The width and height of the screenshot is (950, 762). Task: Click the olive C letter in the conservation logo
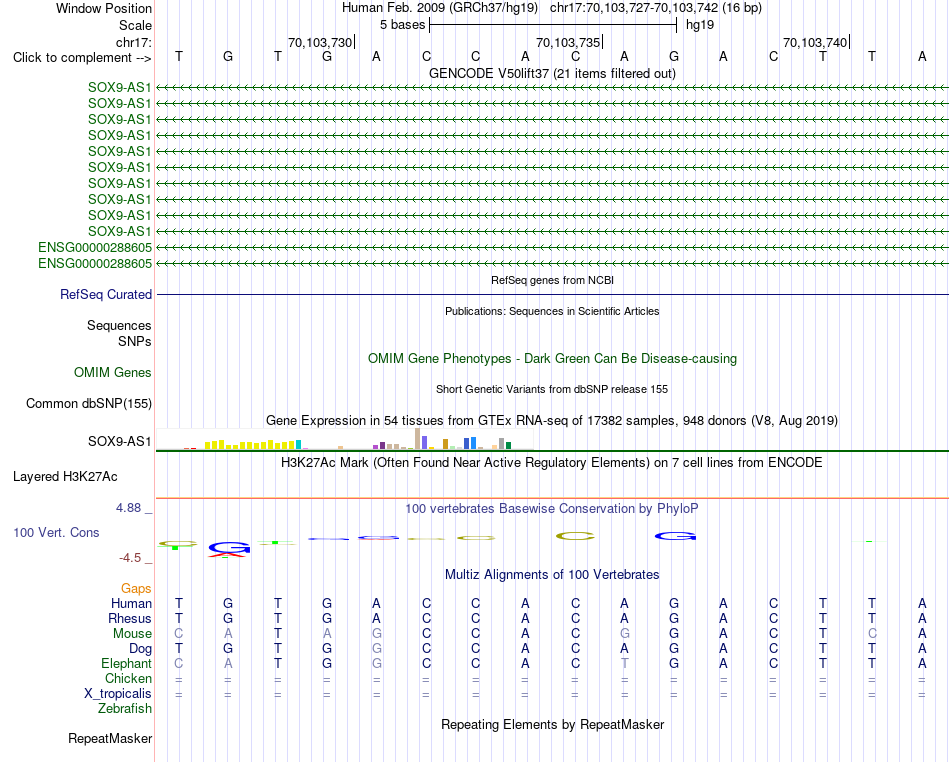click(x=575, y=536)
